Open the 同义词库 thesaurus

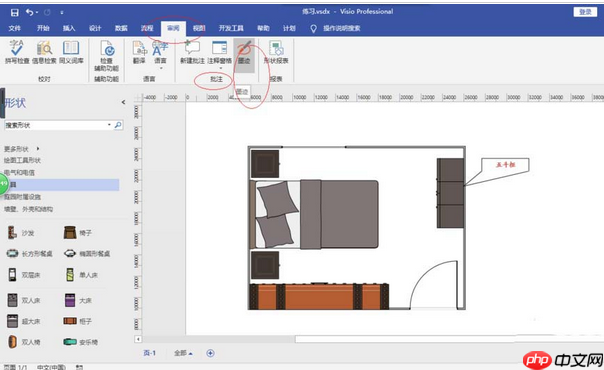tap(71, 52)
